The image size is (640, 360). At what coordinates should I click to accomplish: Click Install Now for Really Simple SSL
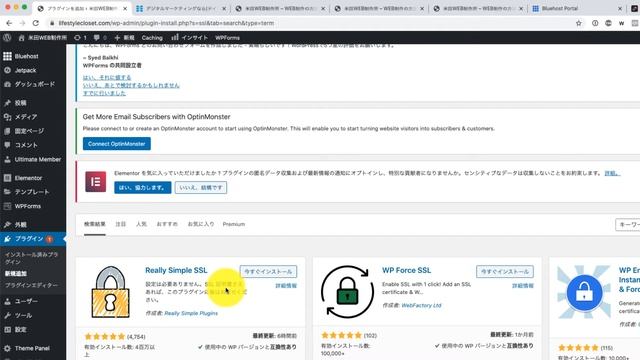(268, 271)
